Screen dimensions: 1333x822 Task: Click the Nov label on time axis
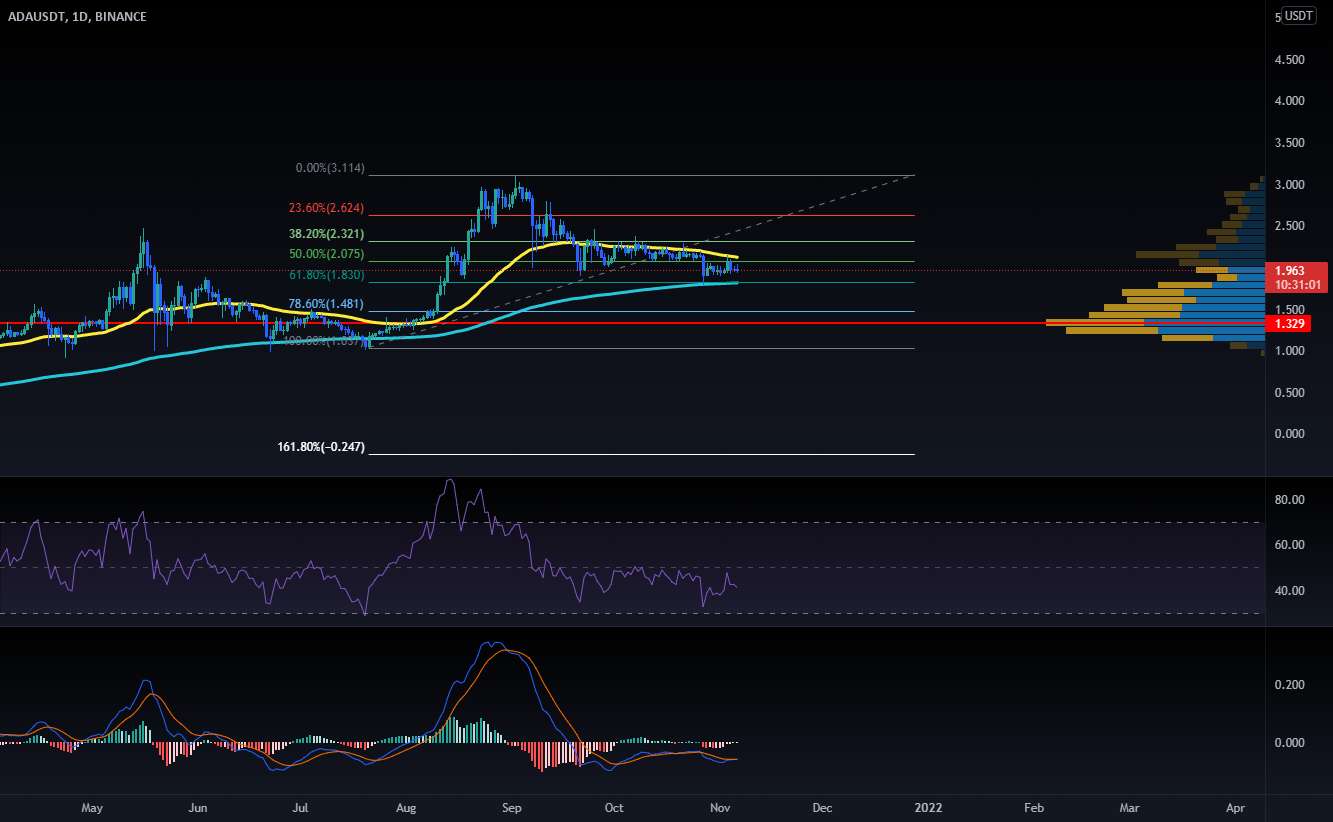(x=720, y=807)
